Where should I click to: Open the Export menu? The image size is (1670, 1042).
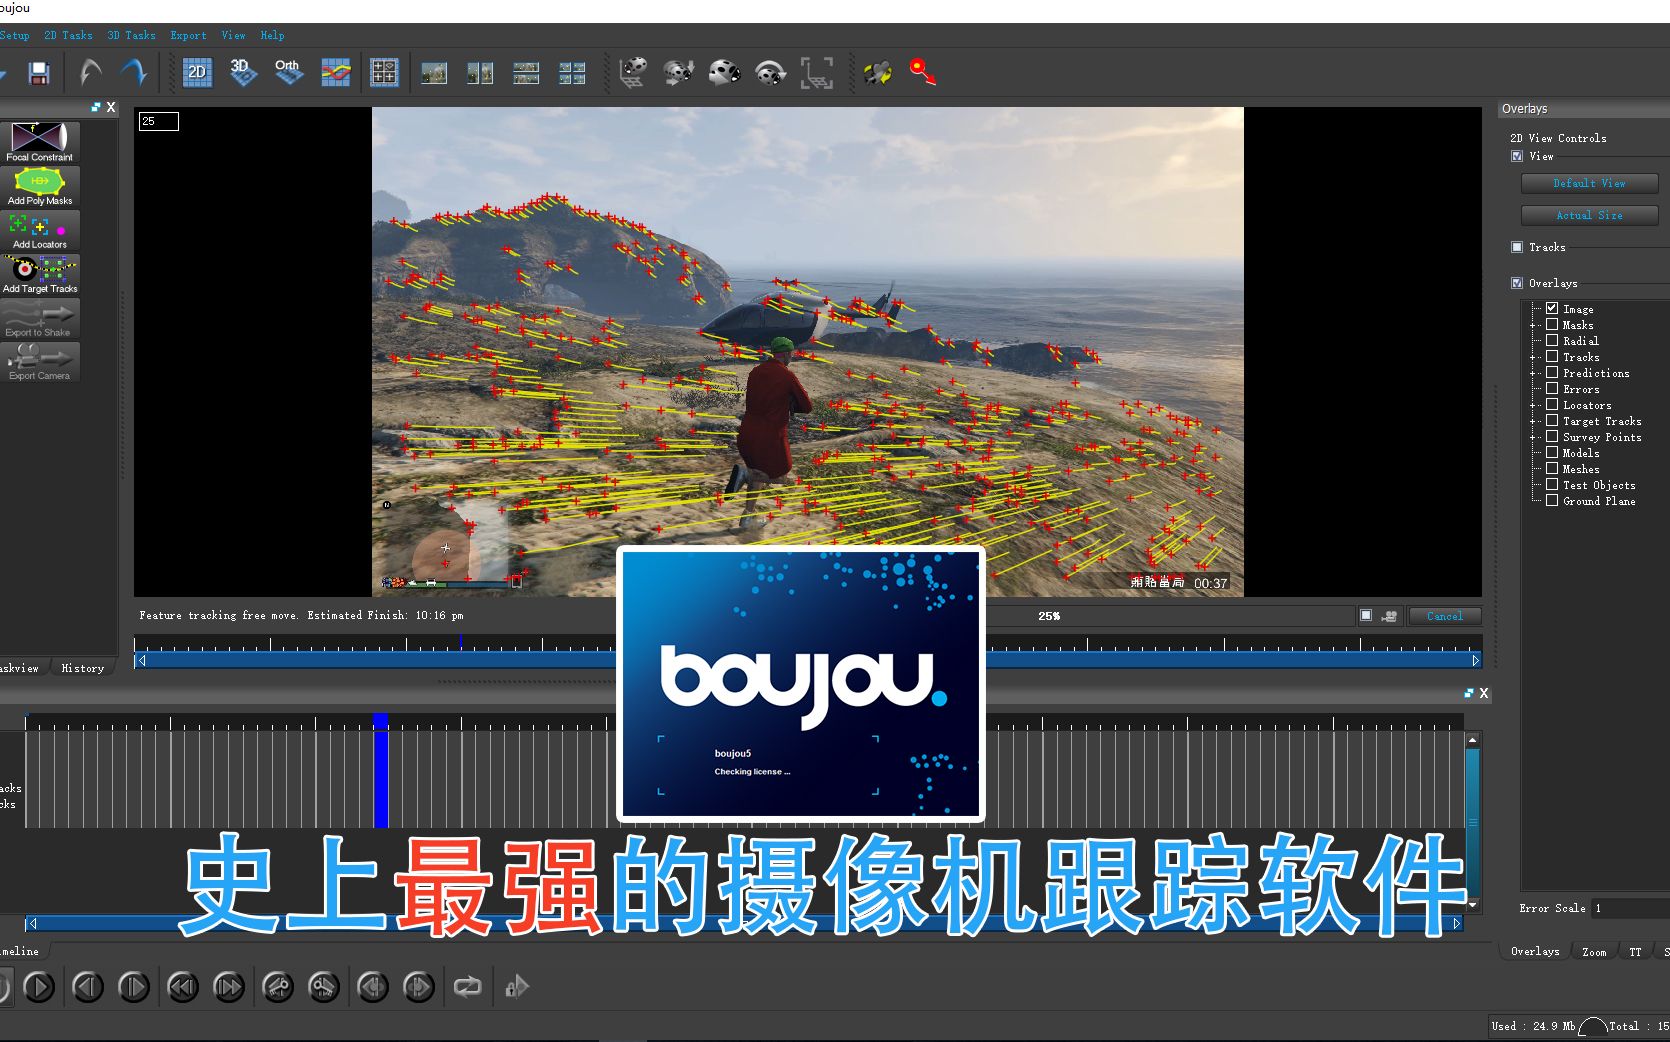[188, 35]
